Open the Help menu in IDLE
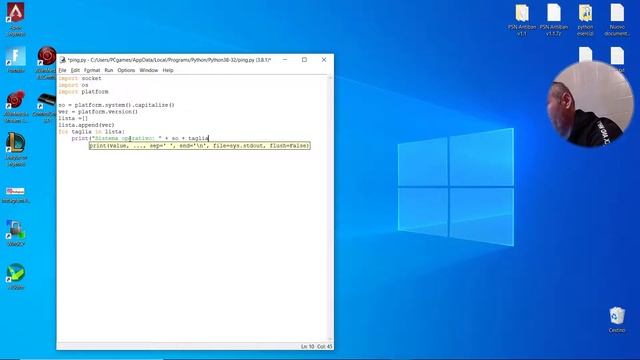This screenshot has width=640, height=360. (x=168, y=70)
